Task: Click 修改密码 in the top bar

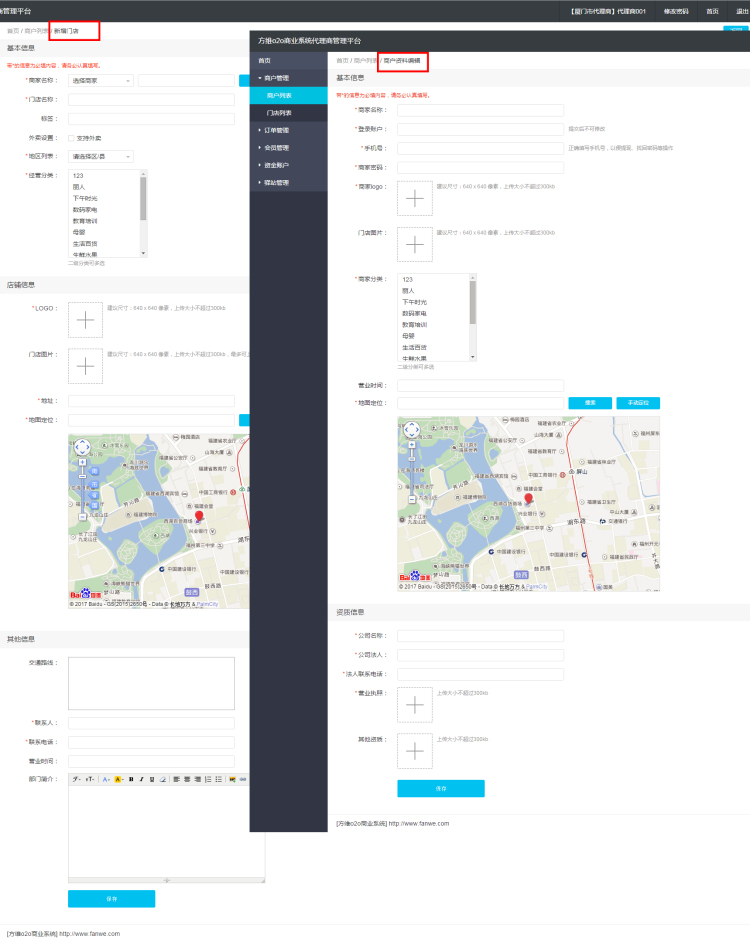Action: [x=677, y=10]
